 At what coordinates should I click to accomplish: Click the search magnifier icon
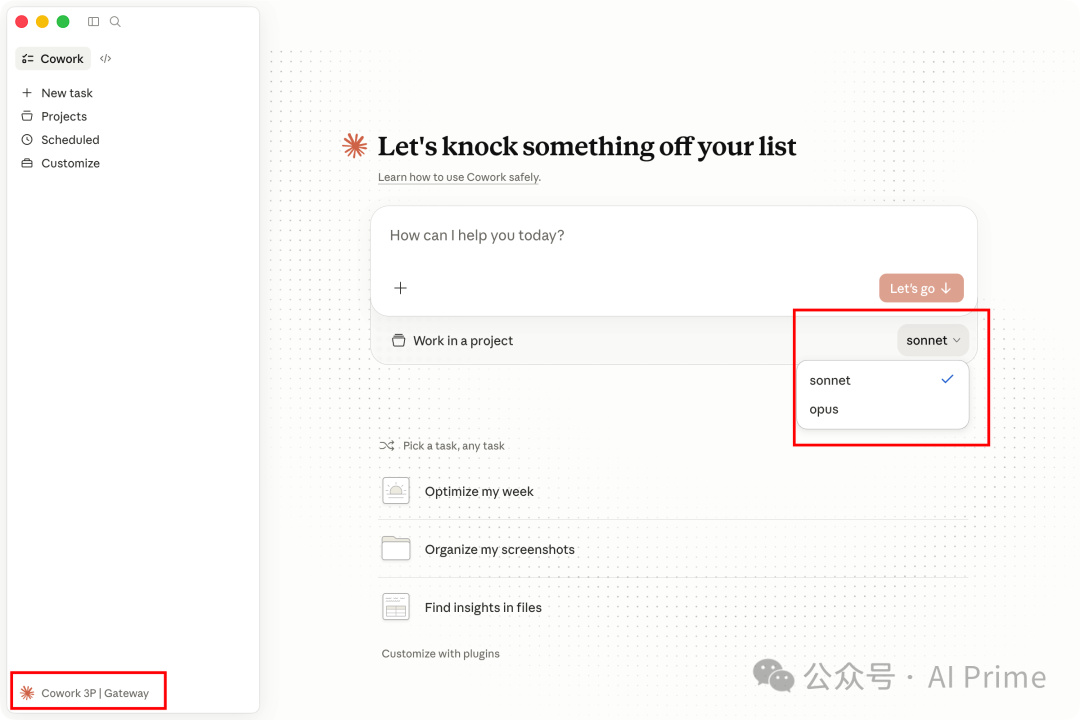click(x=115, y=21)
